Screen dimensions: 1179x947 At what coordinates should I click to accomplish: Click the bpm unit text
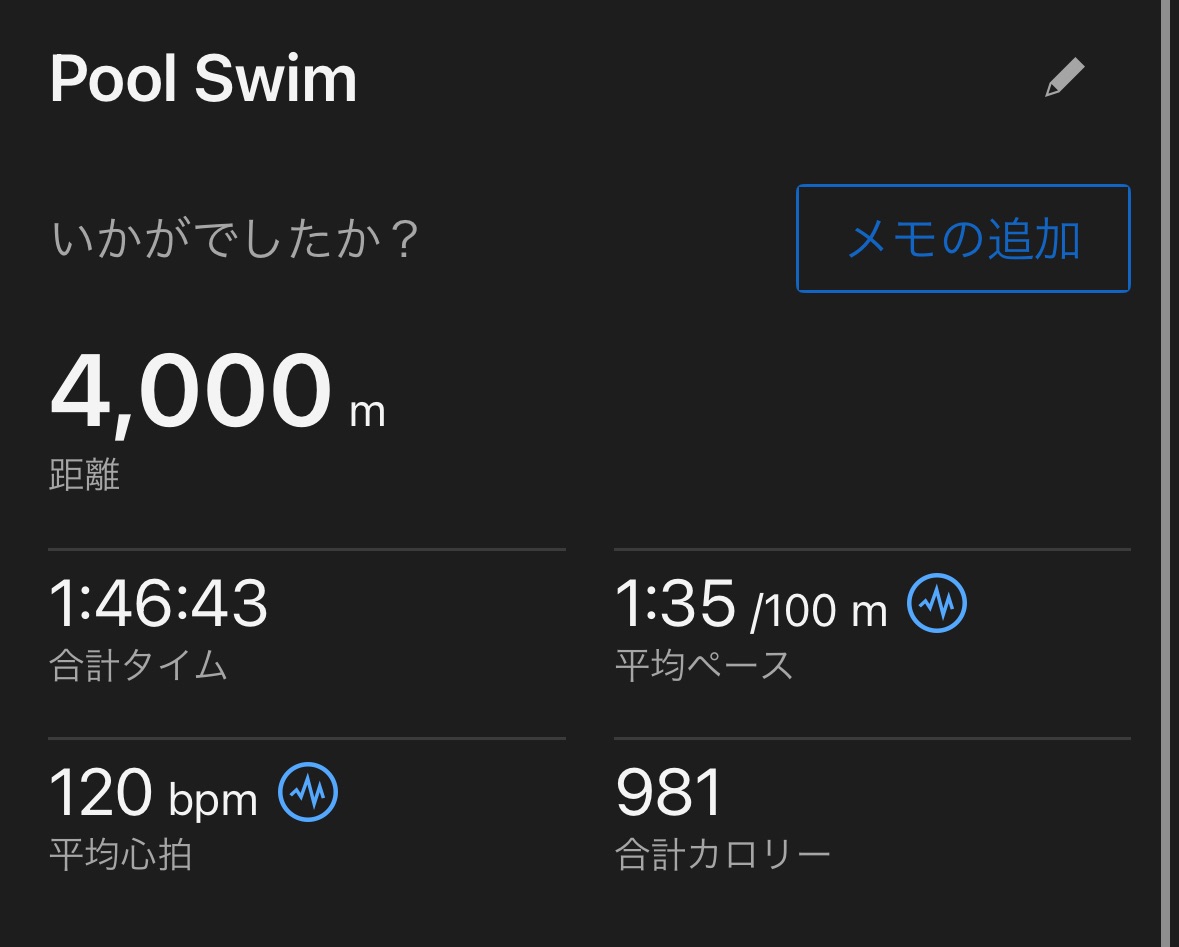[213, 800]
